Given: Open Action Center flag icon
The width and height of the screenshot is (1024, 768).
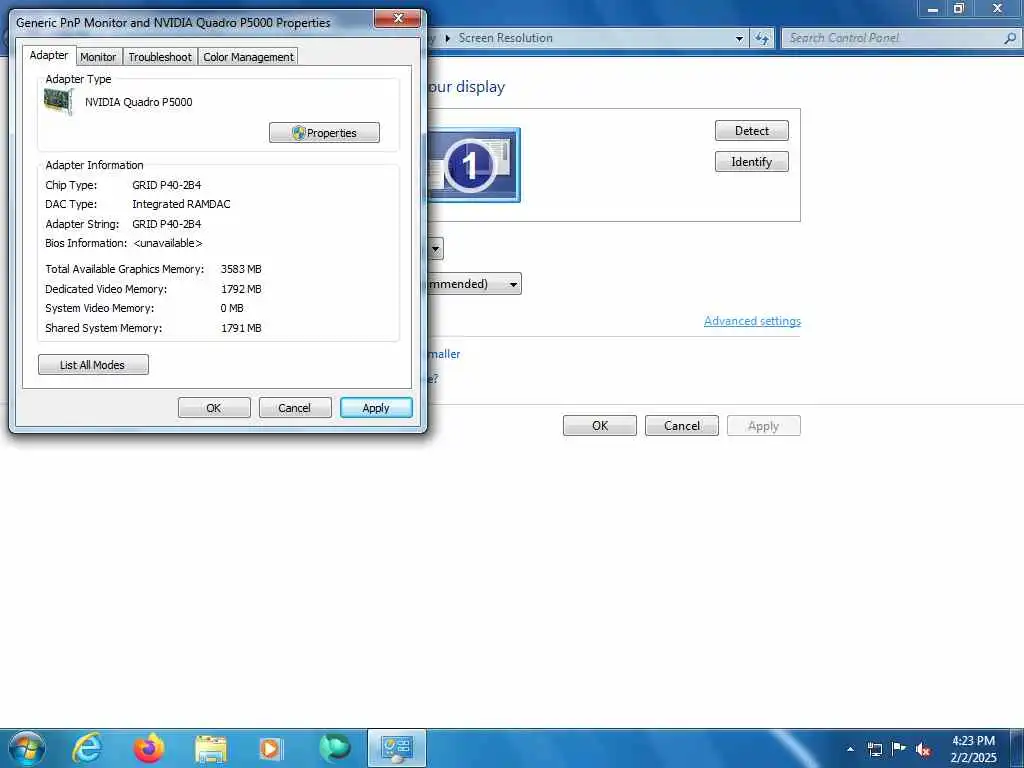Looking at the screenshot, I should 899,748.
